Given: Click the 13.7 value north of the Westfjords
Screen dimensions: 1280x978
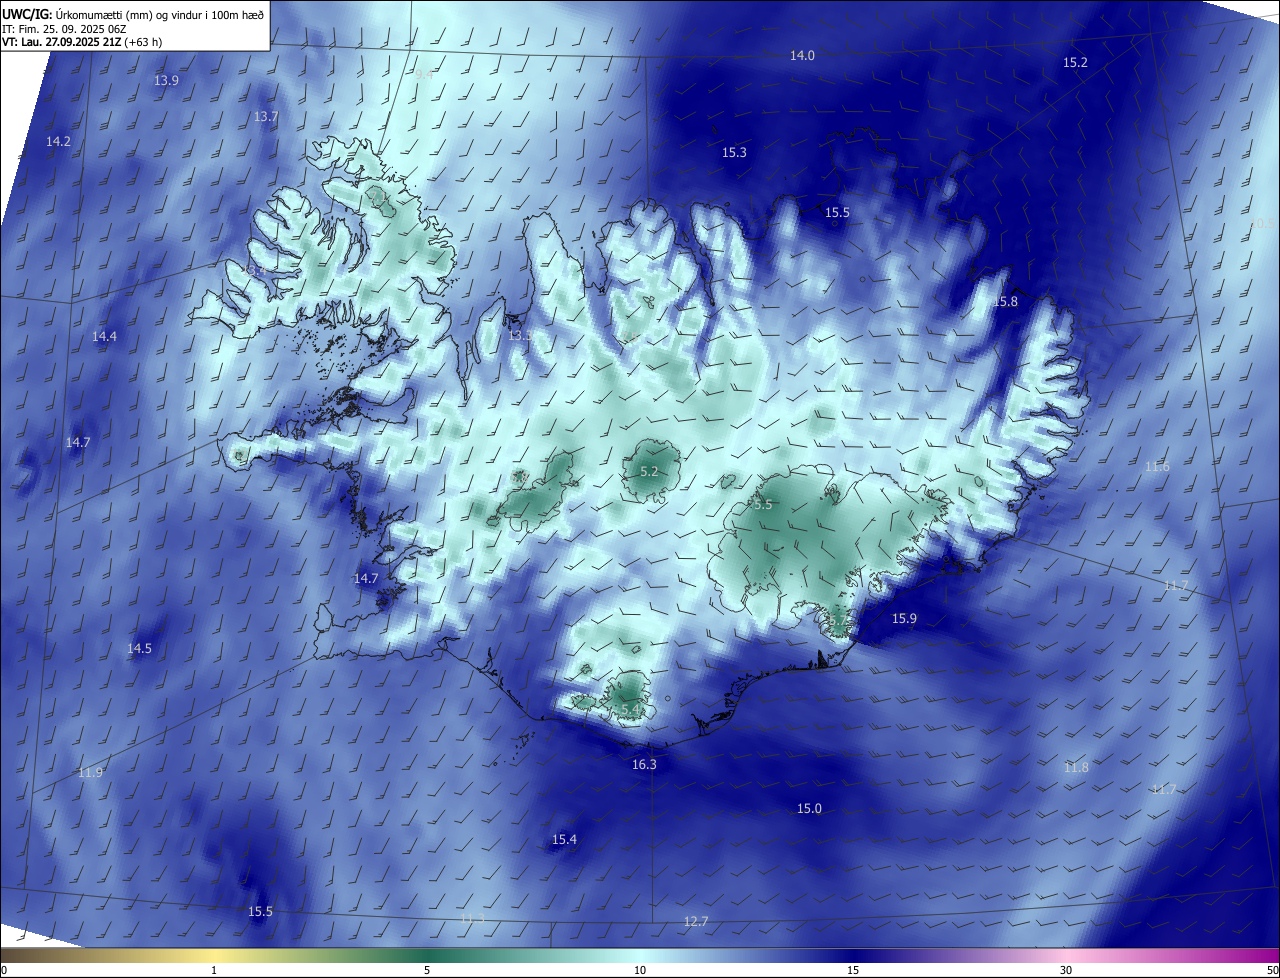Looking at the screenshot, I should (265, 116).
